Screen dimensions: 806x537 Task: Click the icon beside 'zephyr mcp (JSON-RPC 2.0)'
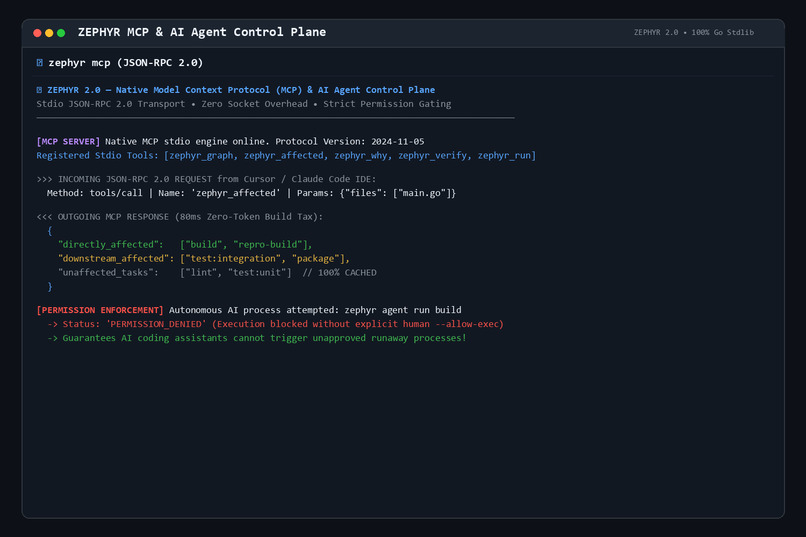click(x=40, y=63)
